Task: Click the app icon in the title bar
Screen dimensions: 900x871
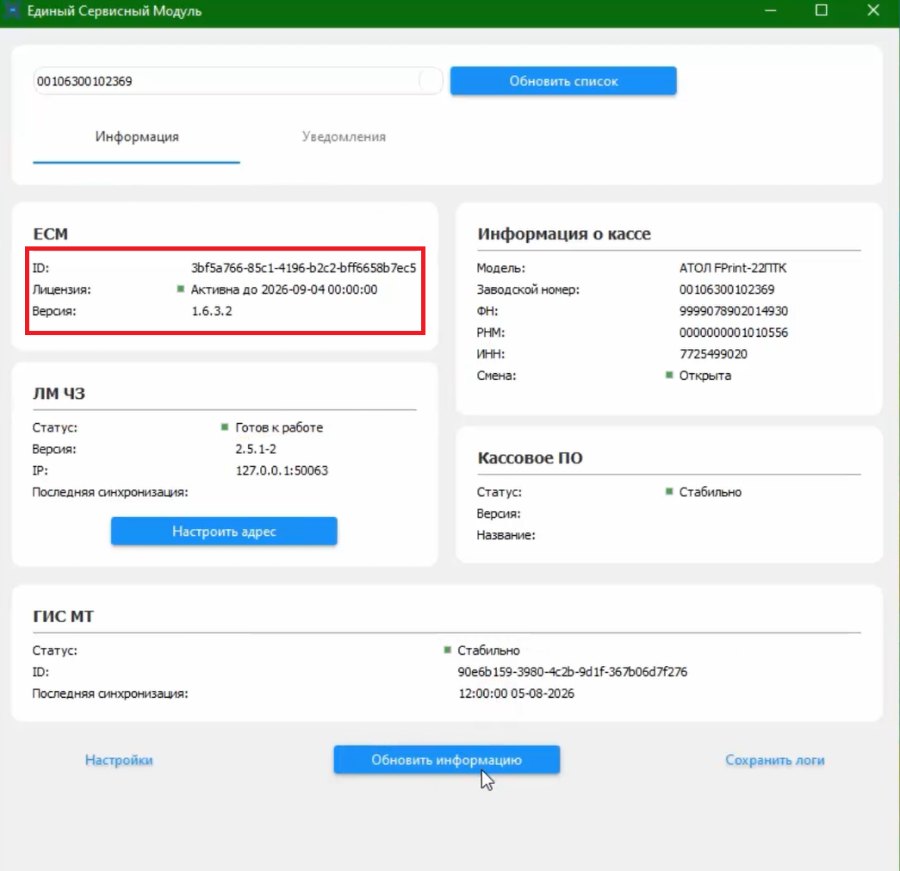Action: tap(11, 11)
